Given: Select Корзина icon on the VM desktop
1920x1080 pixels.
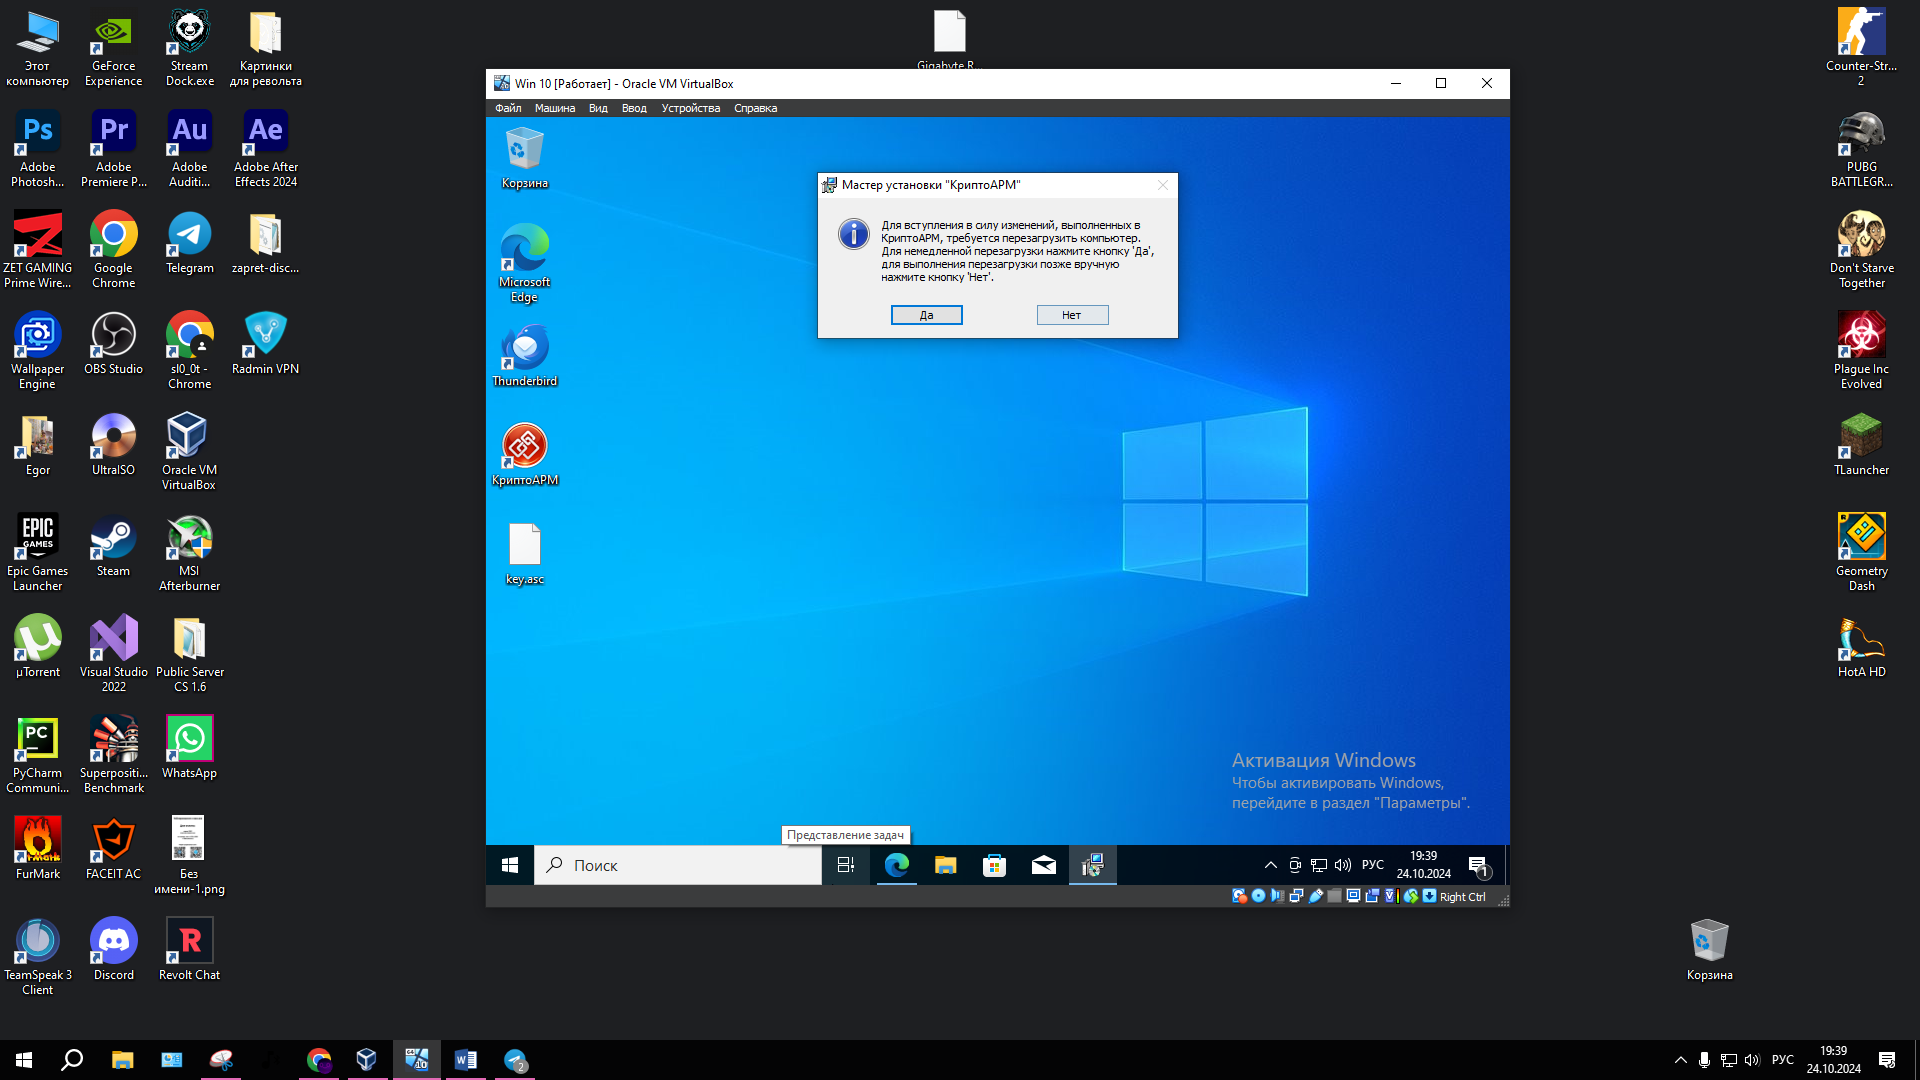Looking at the screenshot, I should (x=524, y=159).
